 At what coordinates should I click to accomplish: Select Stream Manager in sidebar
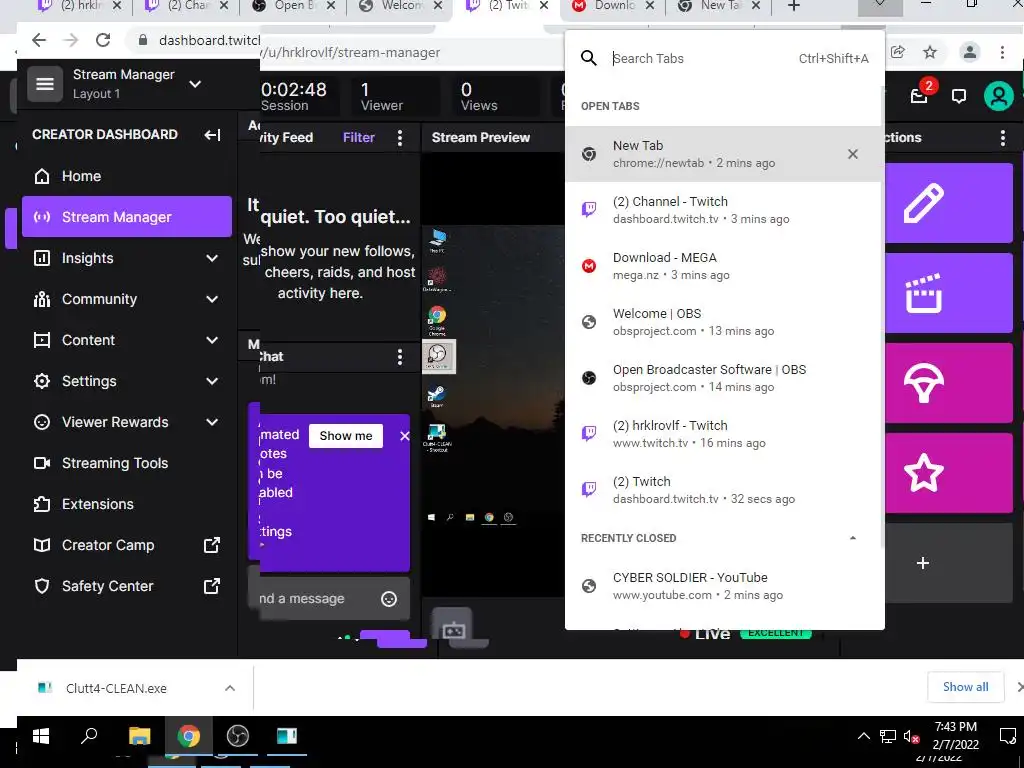pyautogui.click(x=127, y=217)
